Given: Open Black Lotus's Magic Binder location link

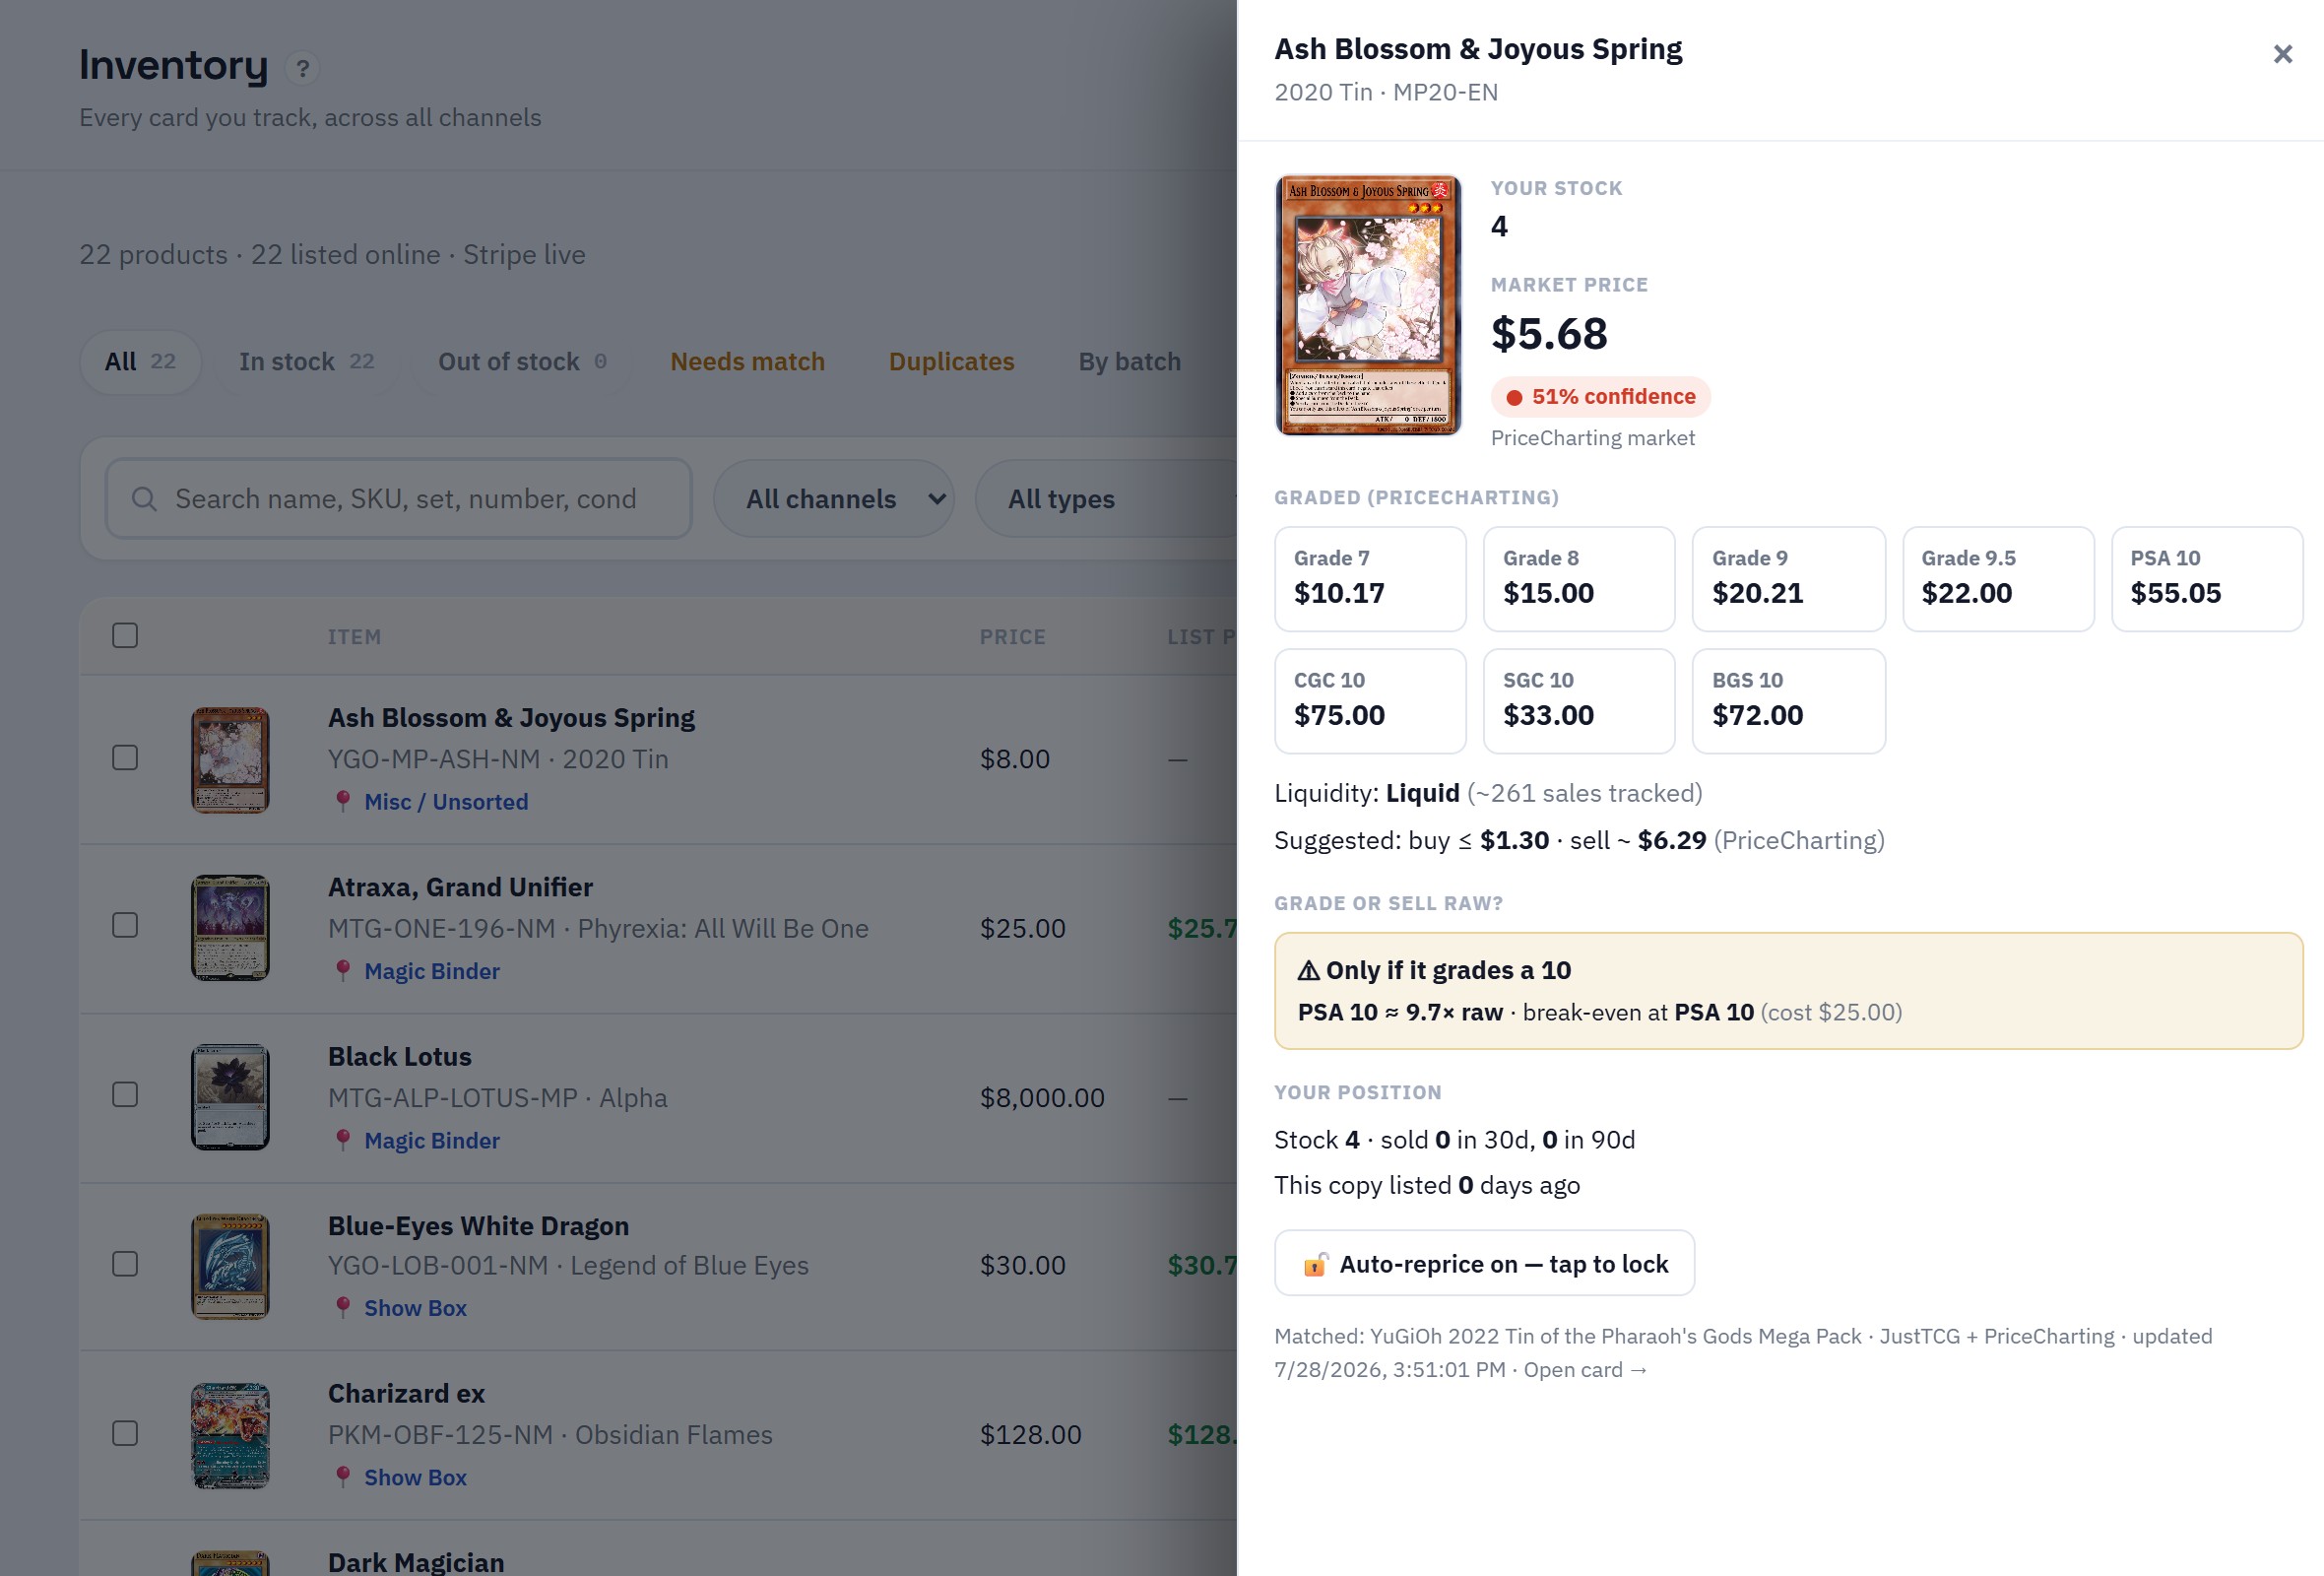Looking at the screenshot, I should coord(432,1140).
